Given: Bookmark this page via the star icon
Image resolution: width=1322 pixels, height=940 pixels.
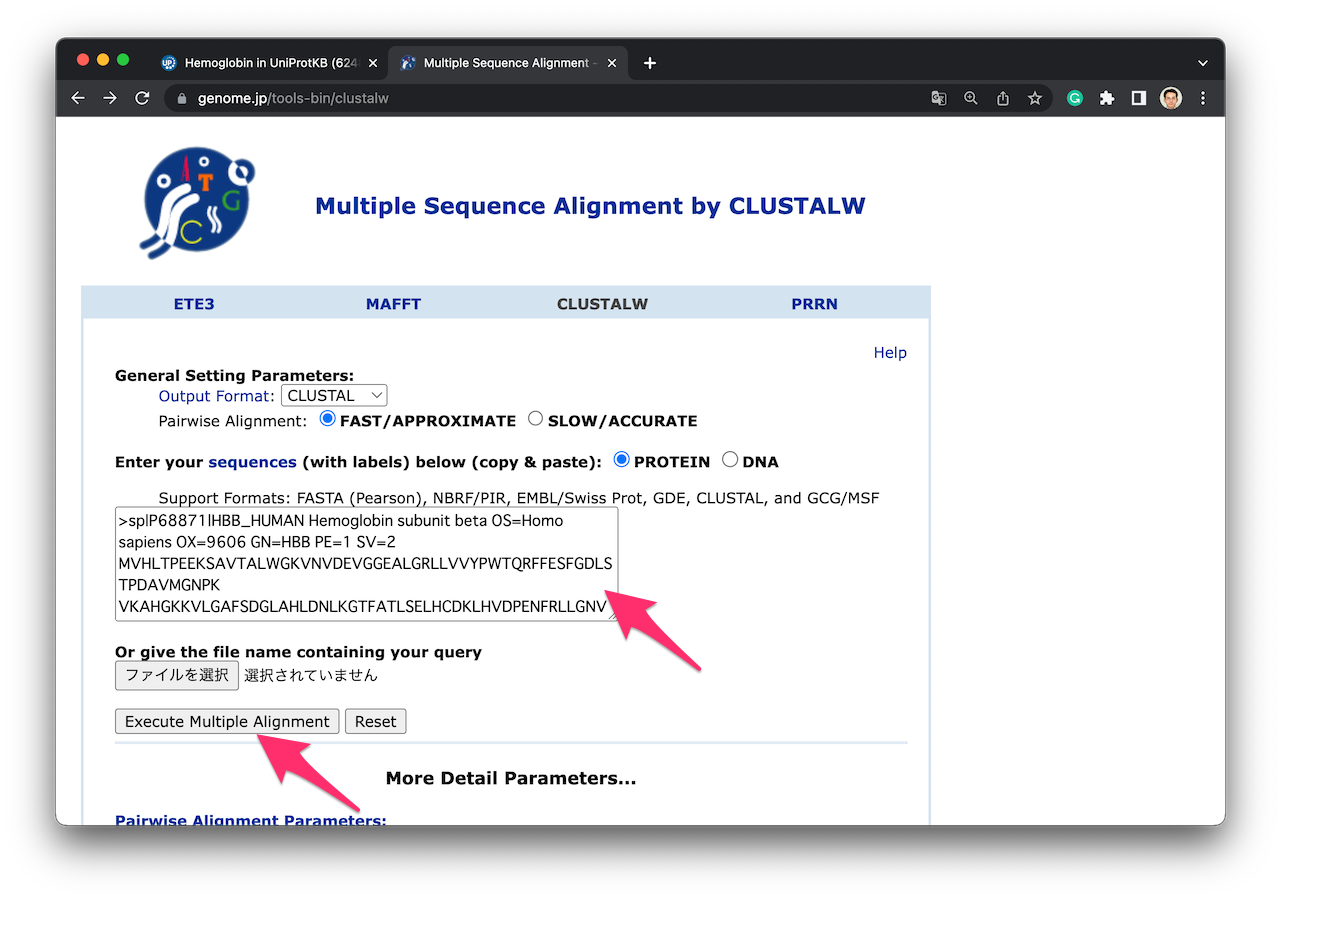Looking at the screenshot, I should pyautogui.click(x=1035, y=98).
